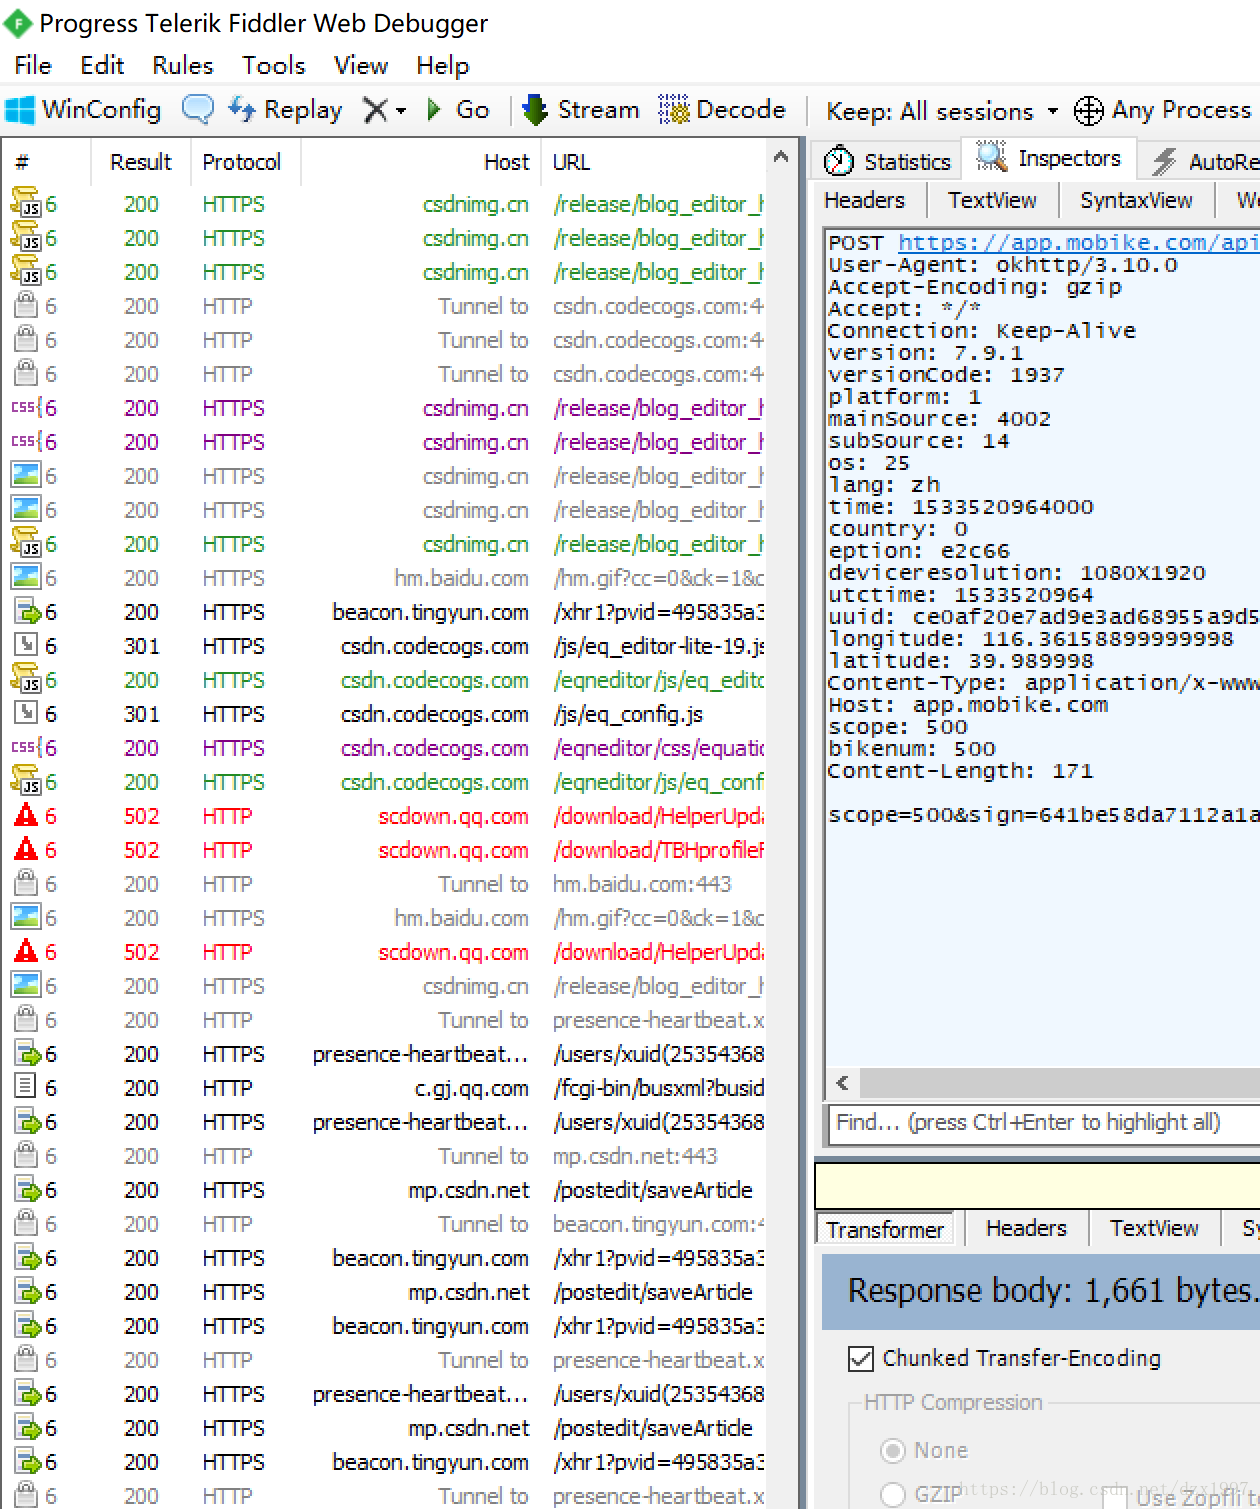
Task: Select the 'Content-Length: 171' header line
Action: [961, 771]
